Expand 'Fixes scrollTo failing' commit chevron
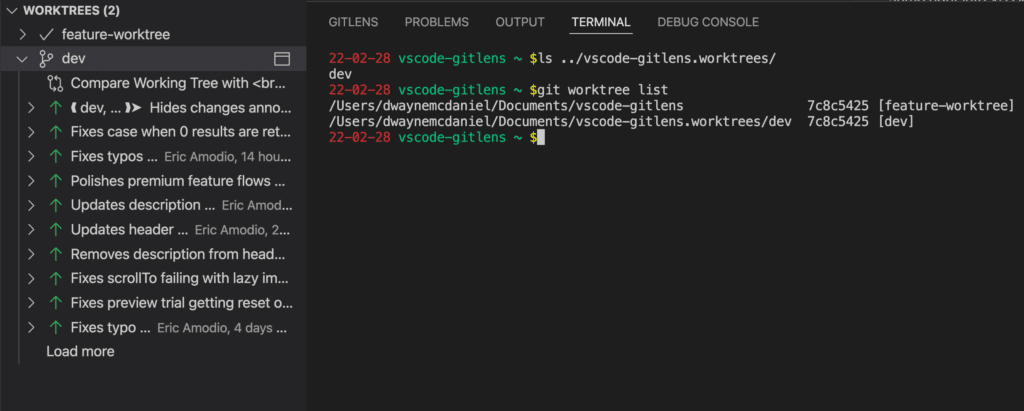1024x411 pixels. click(x=31, y=278)
